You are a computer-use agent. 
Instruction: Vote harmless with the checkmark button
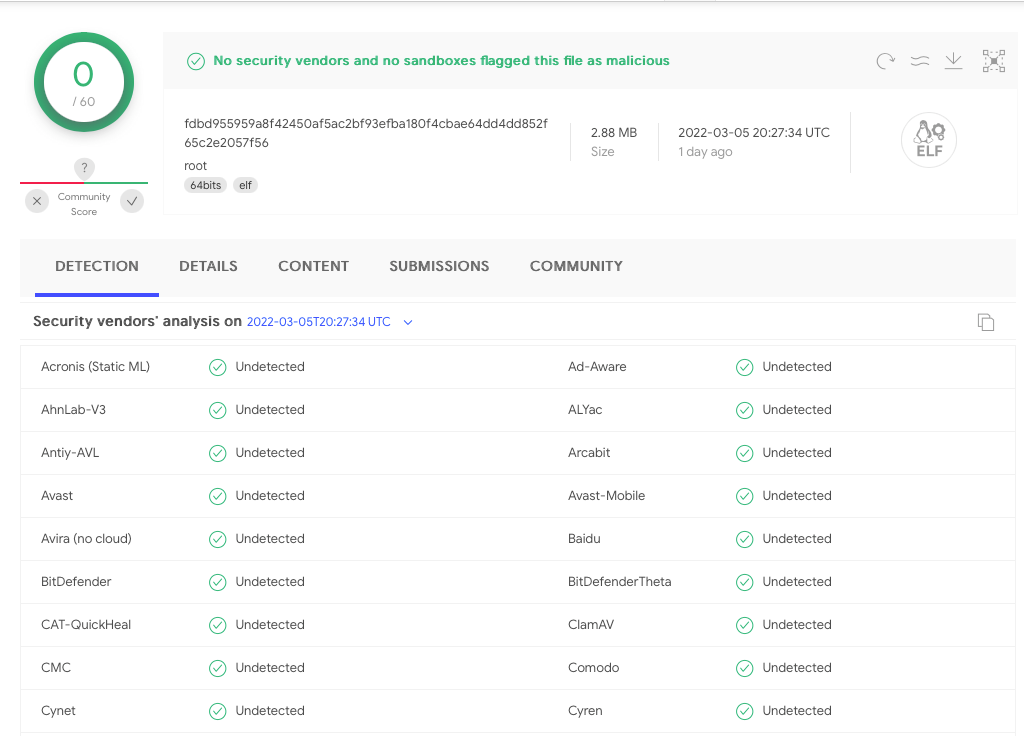pyautogui.click(x=132, y=201)
